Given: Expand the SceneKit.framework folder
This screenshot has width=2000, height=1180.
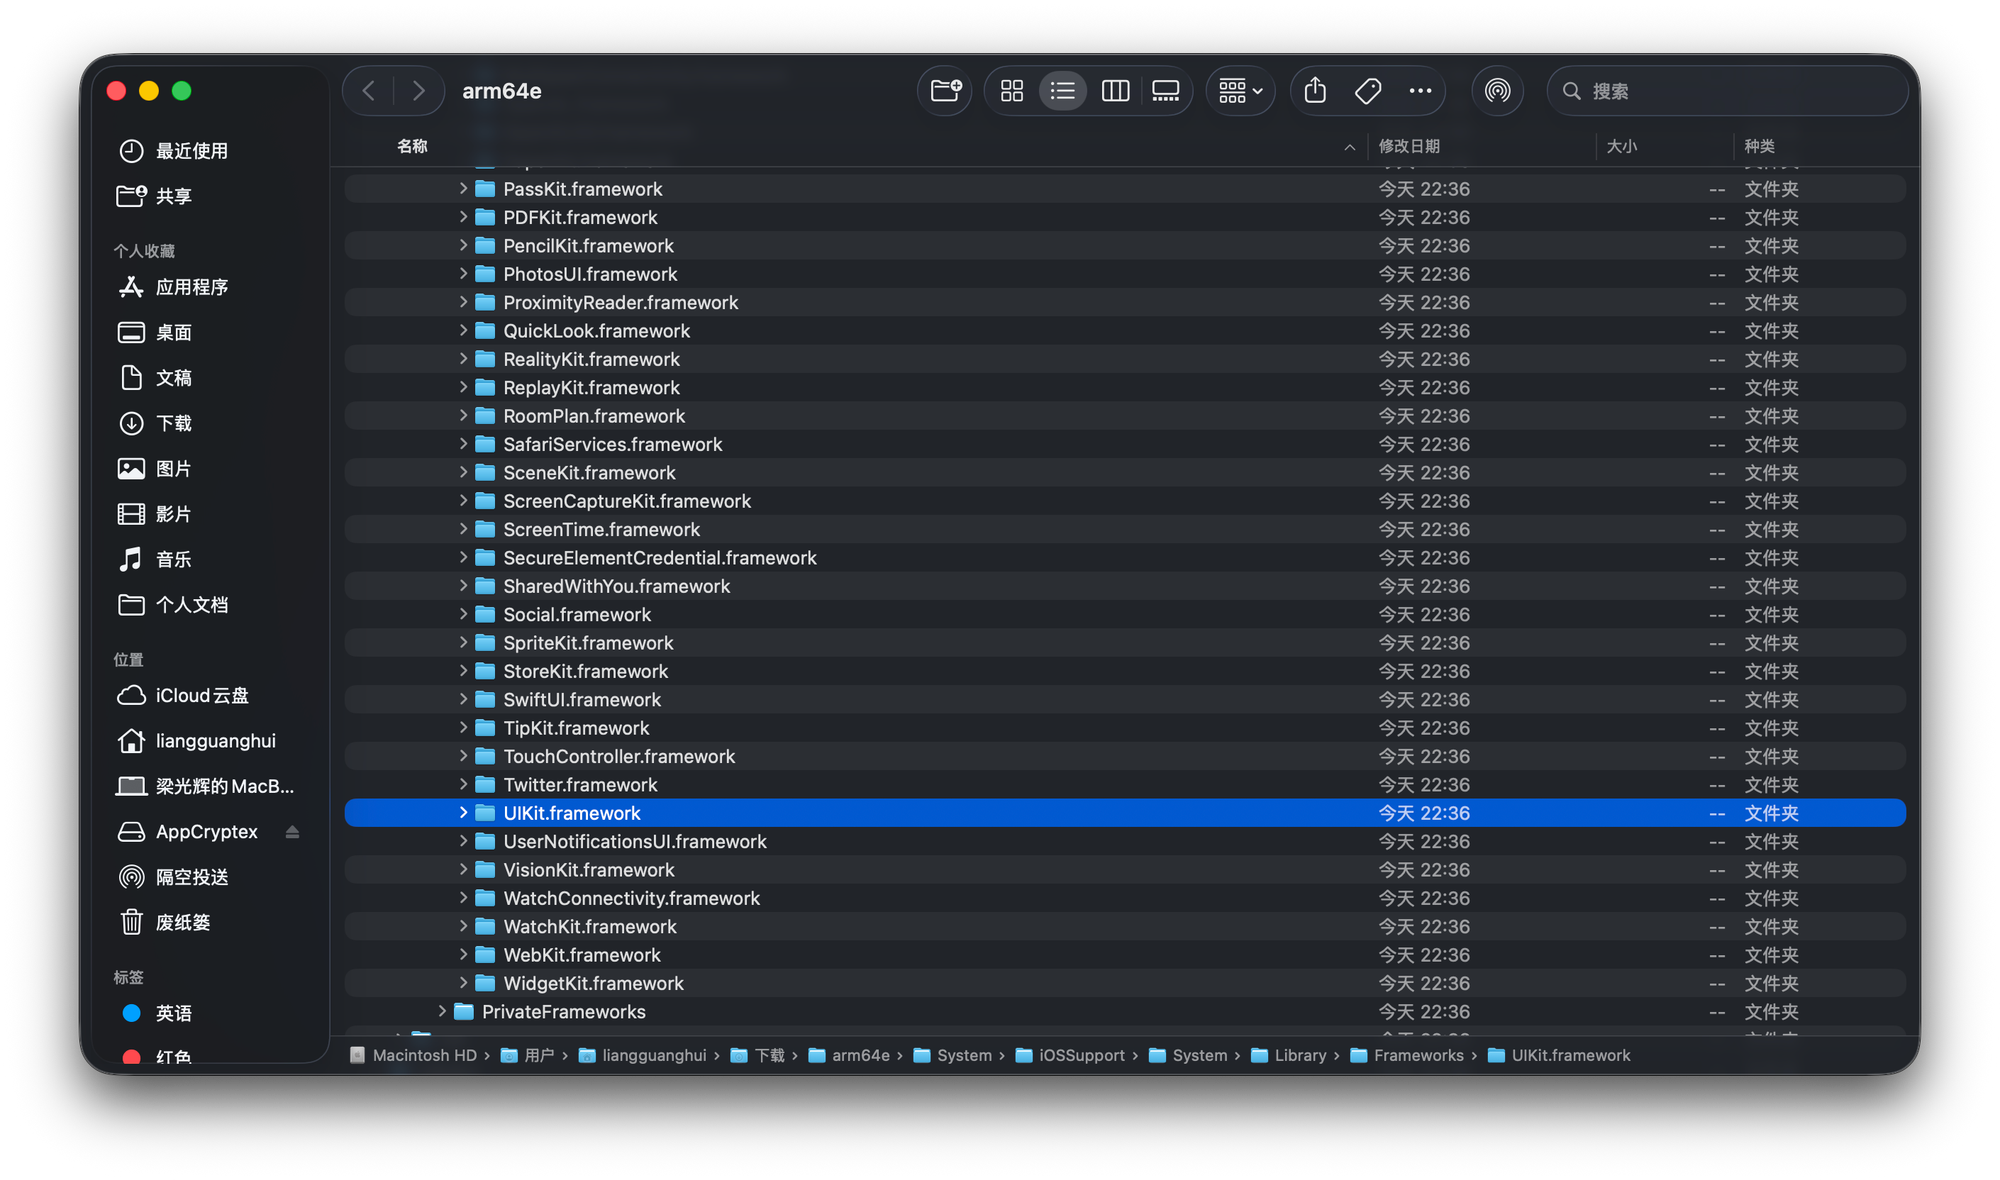Looking at the screenshot, I should 463,472.
